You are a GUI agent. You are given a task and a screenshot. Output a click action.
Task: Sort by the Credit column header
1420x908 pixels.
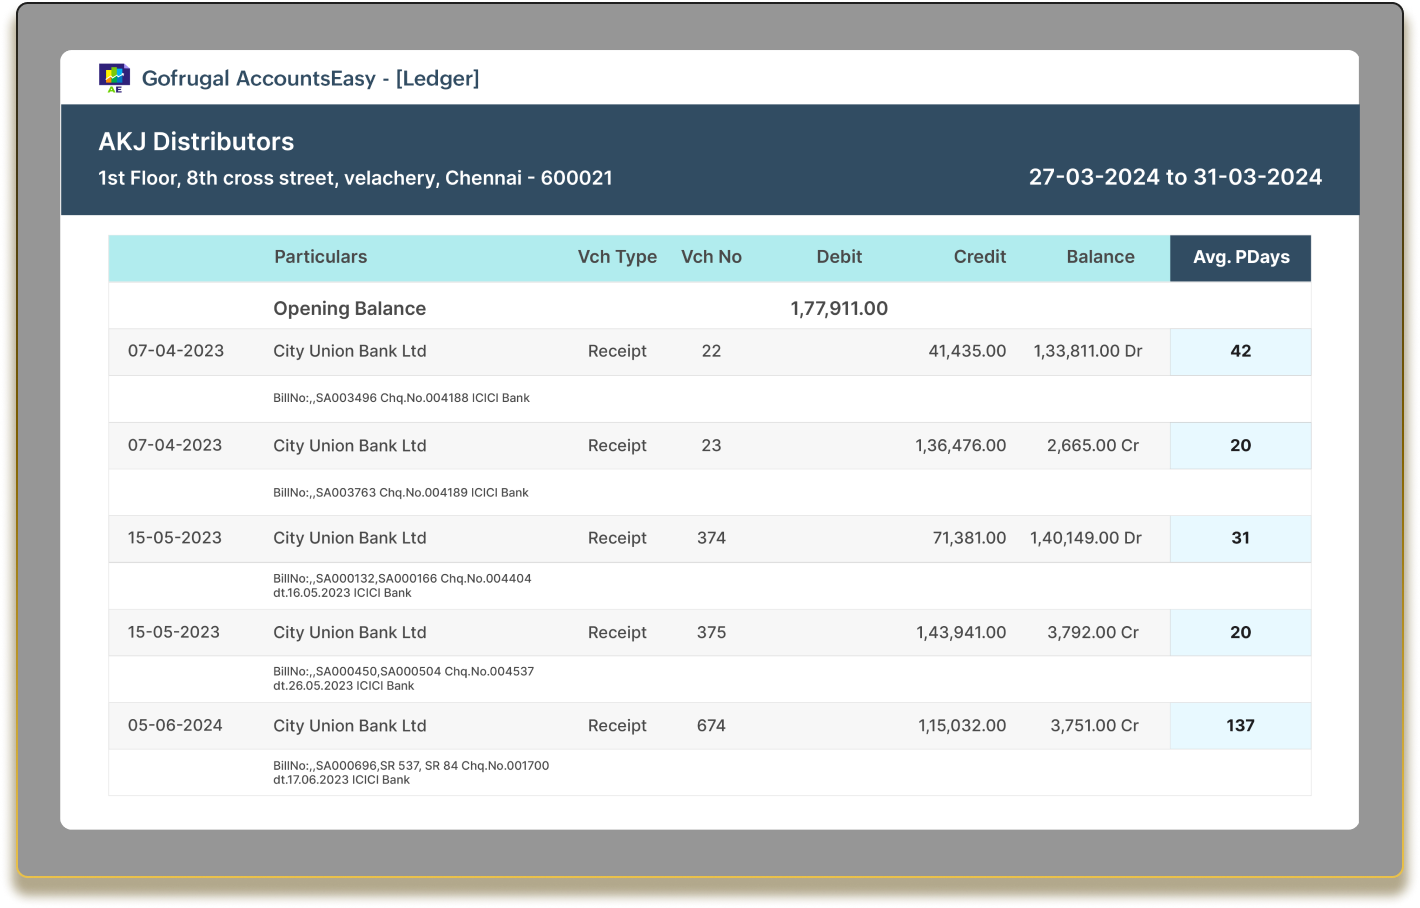(x=979, y=257)
